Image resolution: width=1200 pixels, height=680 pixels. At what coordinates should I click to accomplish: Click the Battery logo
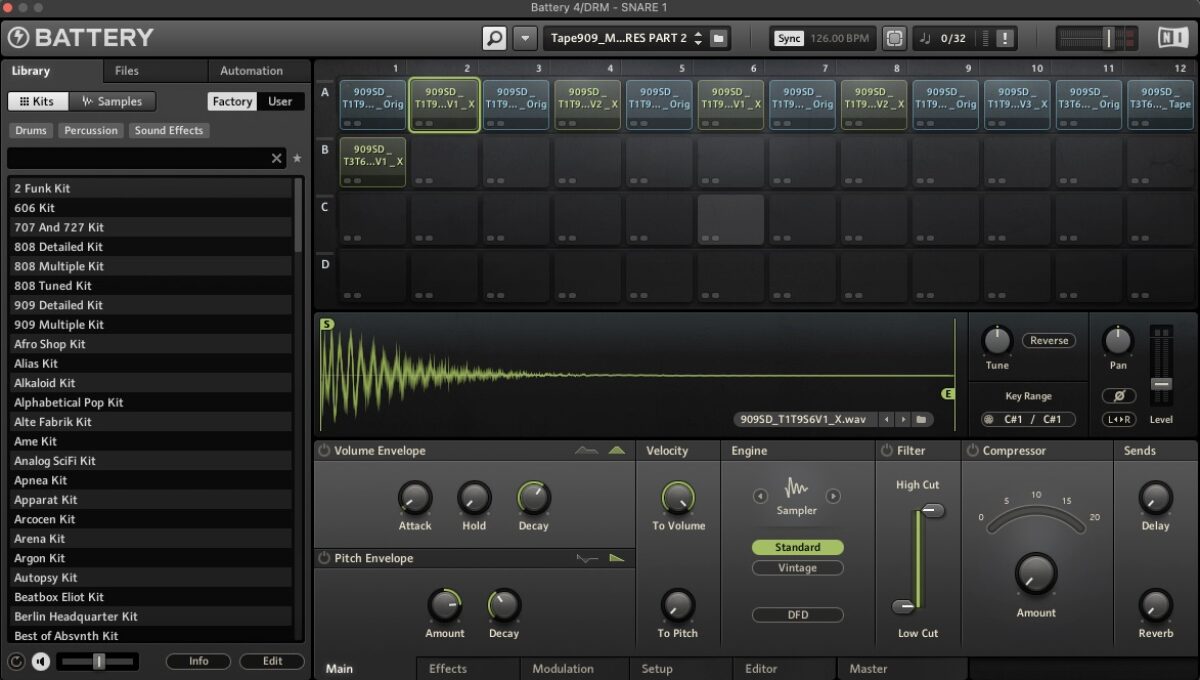point(80,38)
